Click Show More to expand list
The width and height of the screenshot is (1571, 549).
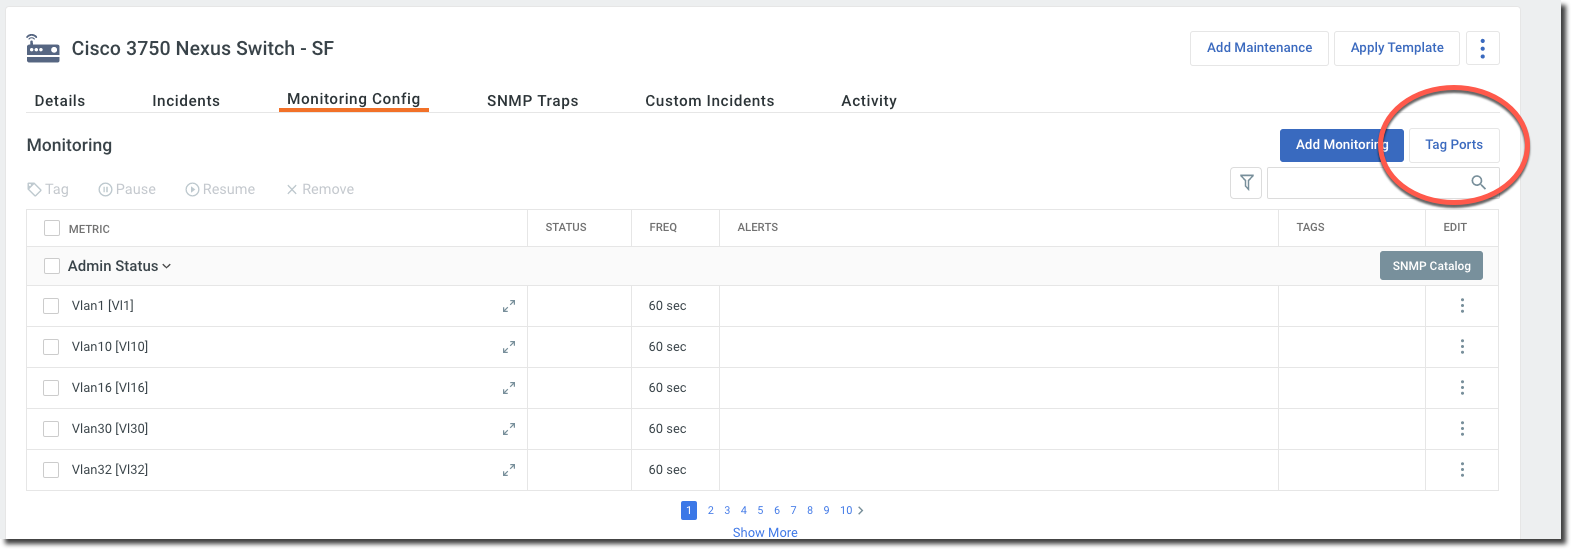pyautogui.click(x=765, y=533)
